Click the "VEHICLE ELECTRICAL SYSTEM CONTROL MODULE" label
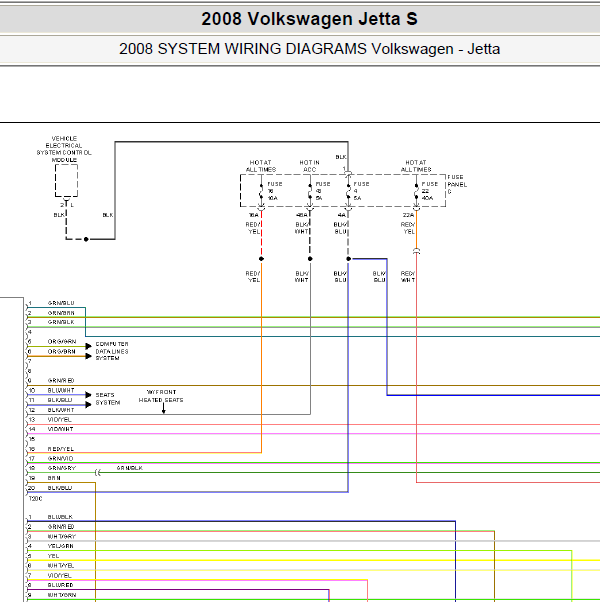Viewport: 600px width, 602px height. click(64, 149)
